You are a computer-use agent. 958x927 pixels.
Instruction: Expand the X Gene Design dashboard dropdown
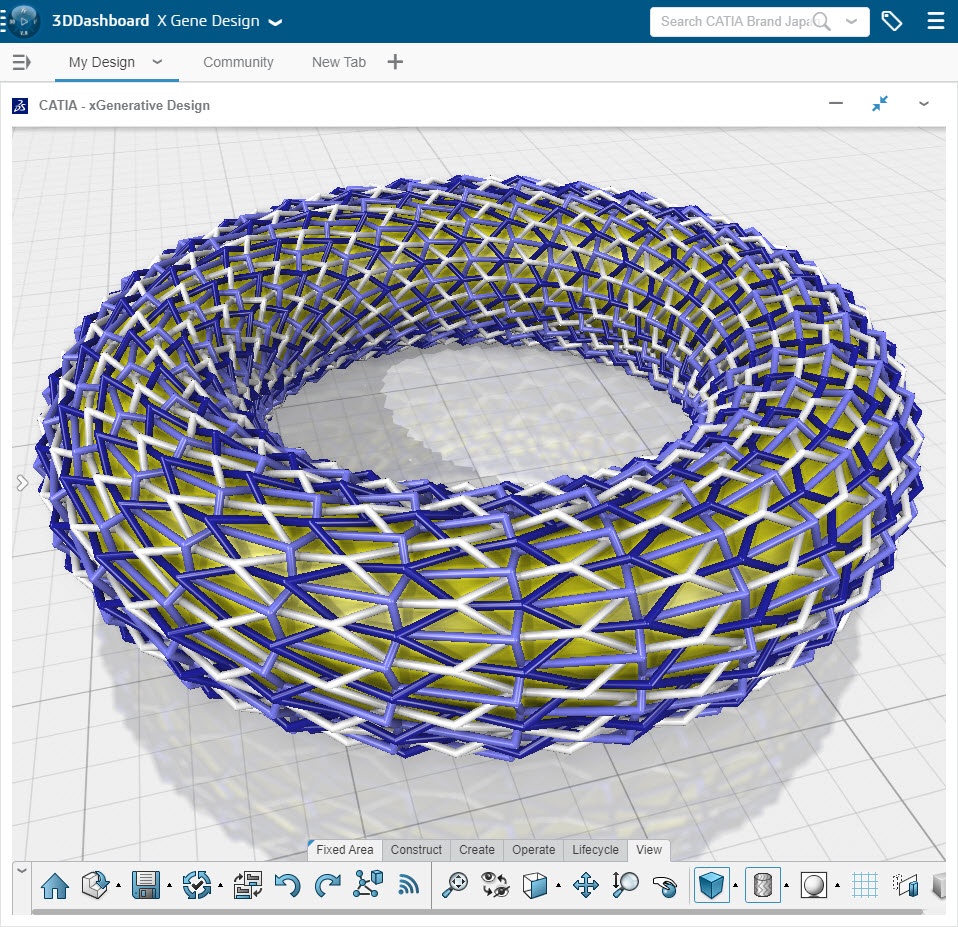[x=276, y=22]
